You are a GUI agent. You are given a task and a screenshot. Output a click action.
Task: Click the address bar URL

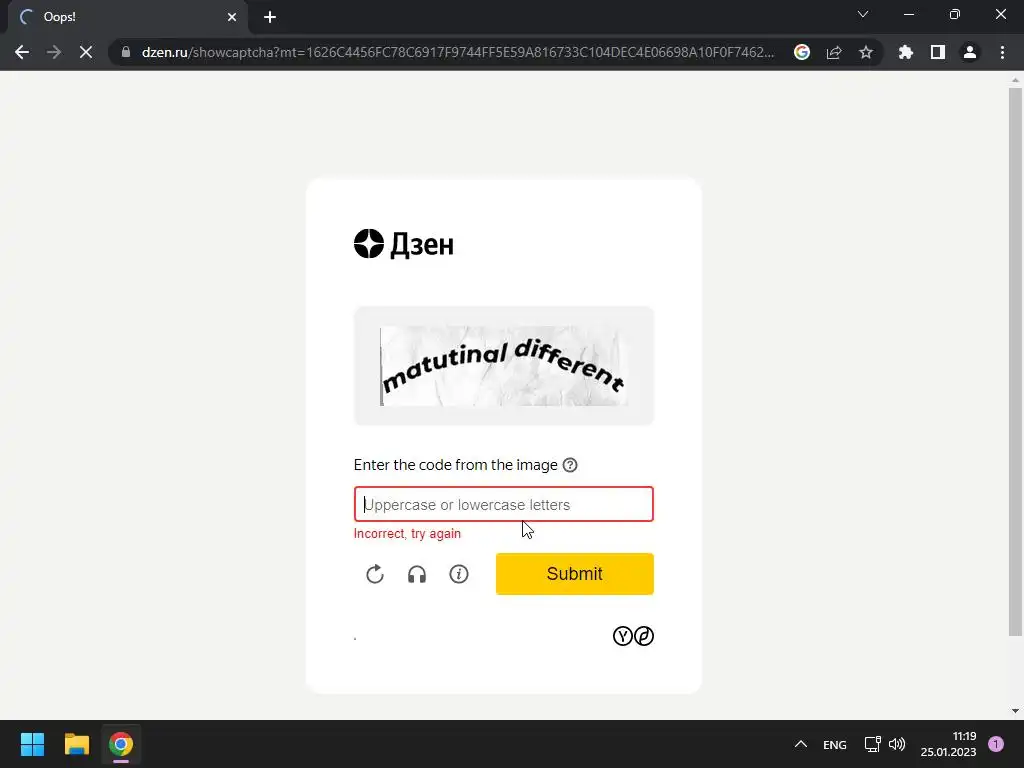point(458,52)
